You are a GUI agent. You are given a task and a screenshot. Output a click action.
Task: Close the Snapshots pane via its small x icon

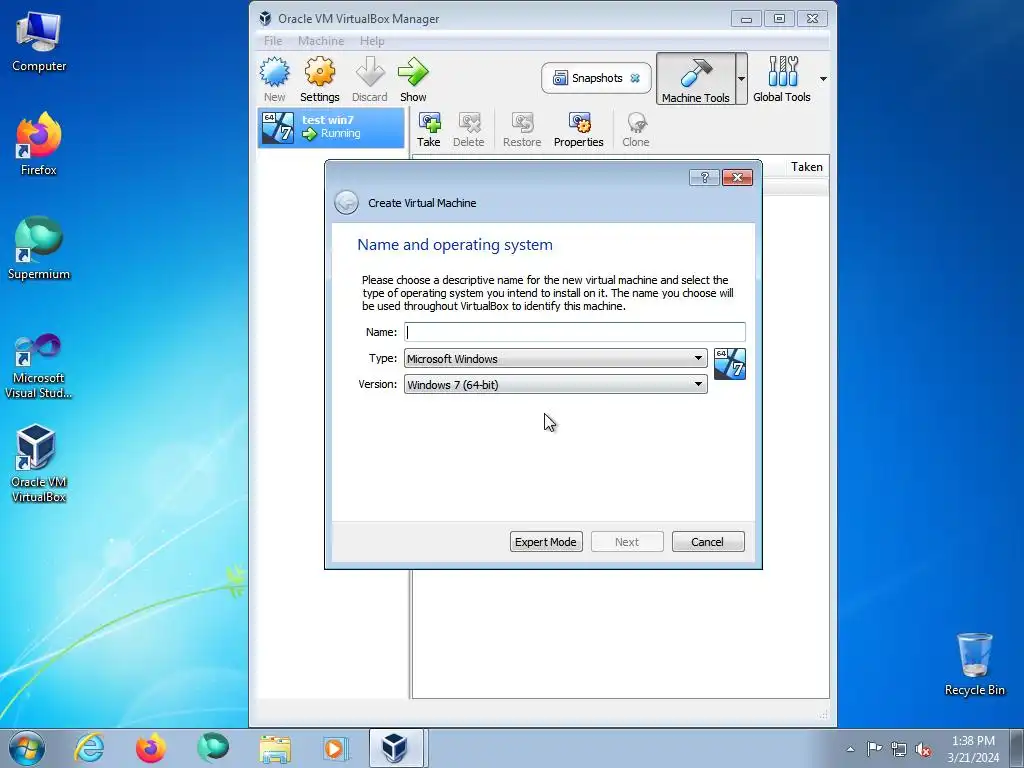[635, 78]
